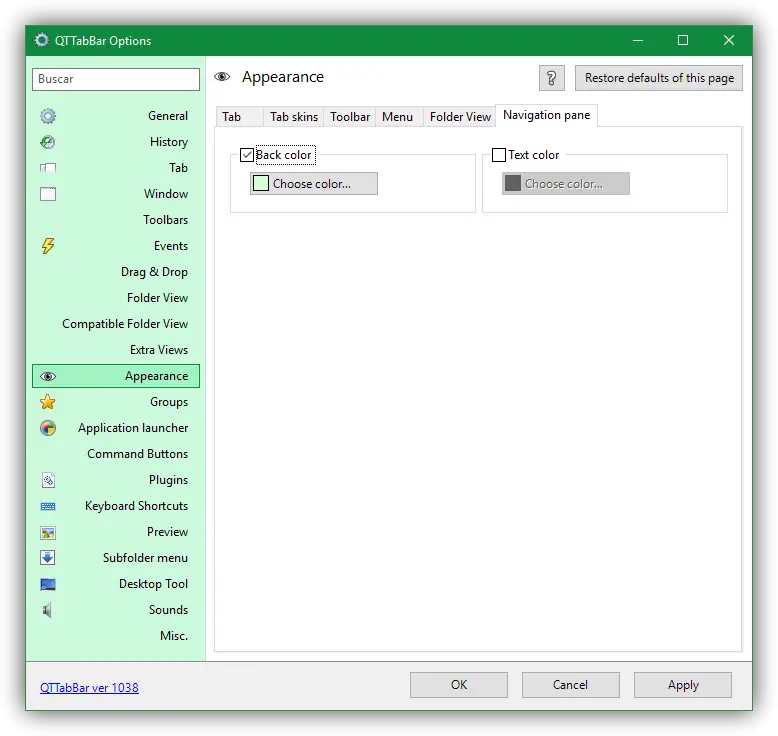Minimize the QTTabBar Options window
The width and height of the screenshot is (778, 736).
(638, 40)
